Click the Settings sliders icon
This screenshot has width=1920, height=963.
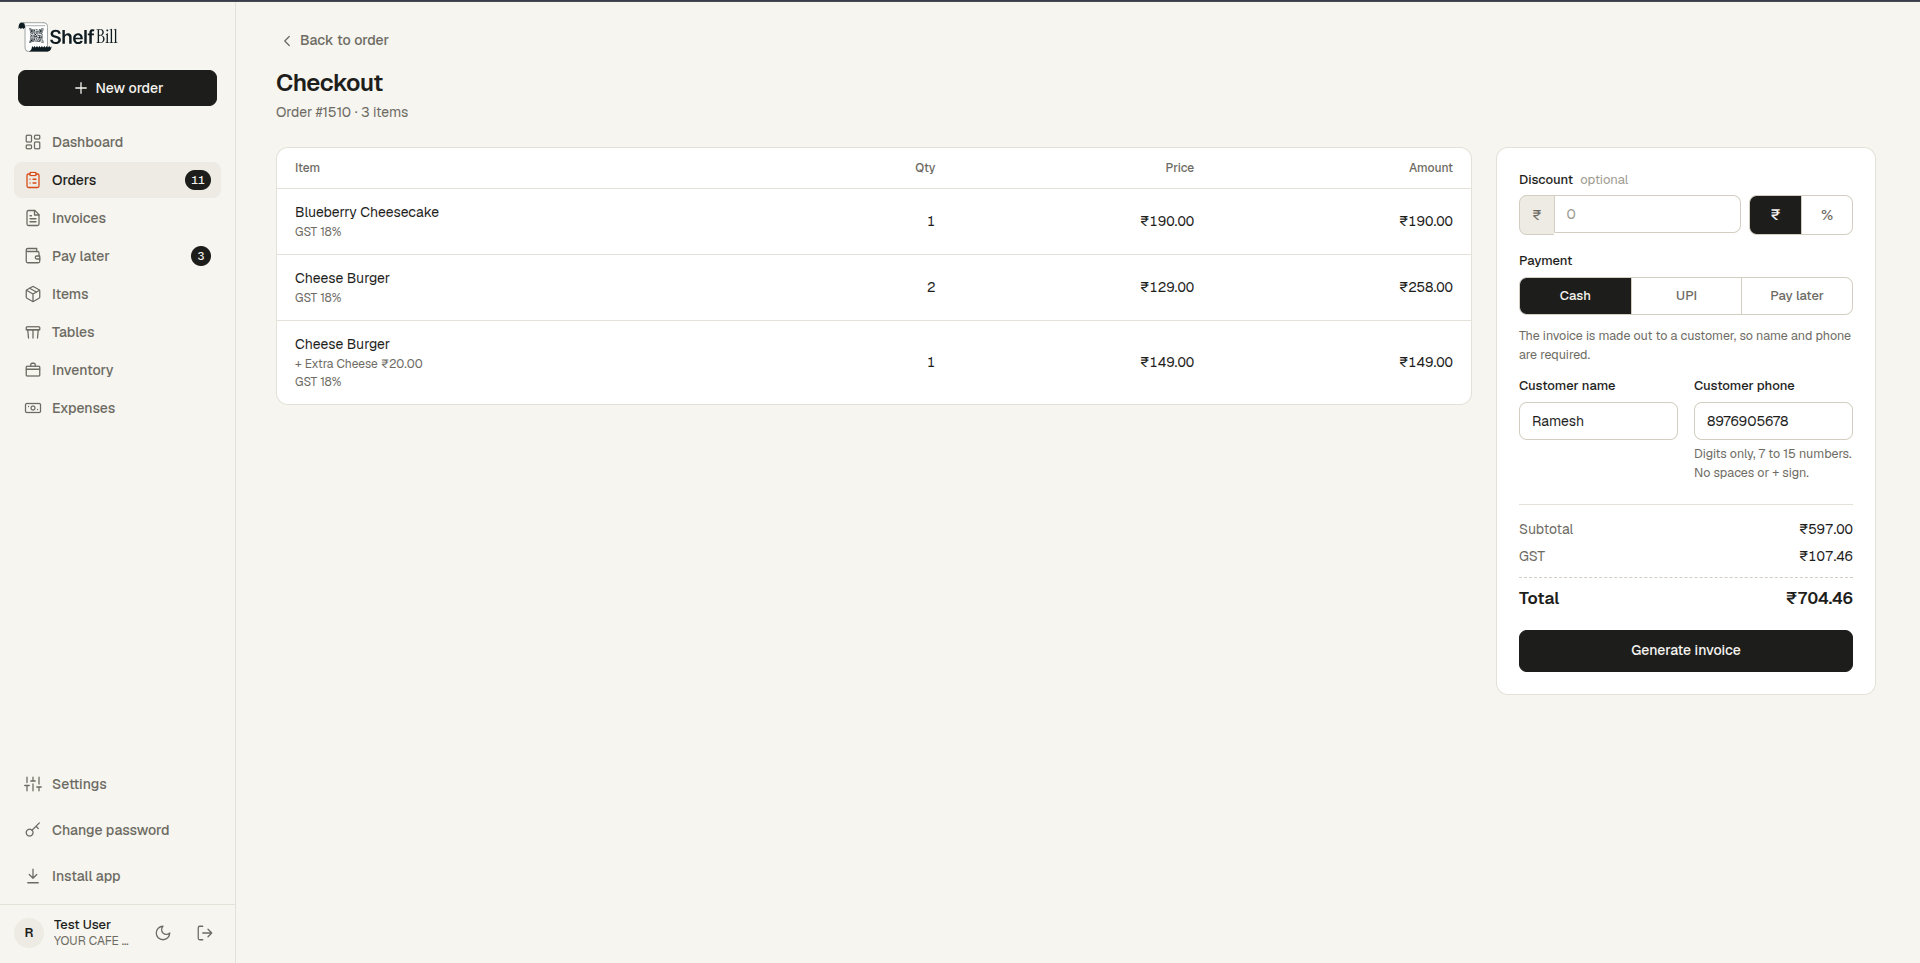point(33,784)
